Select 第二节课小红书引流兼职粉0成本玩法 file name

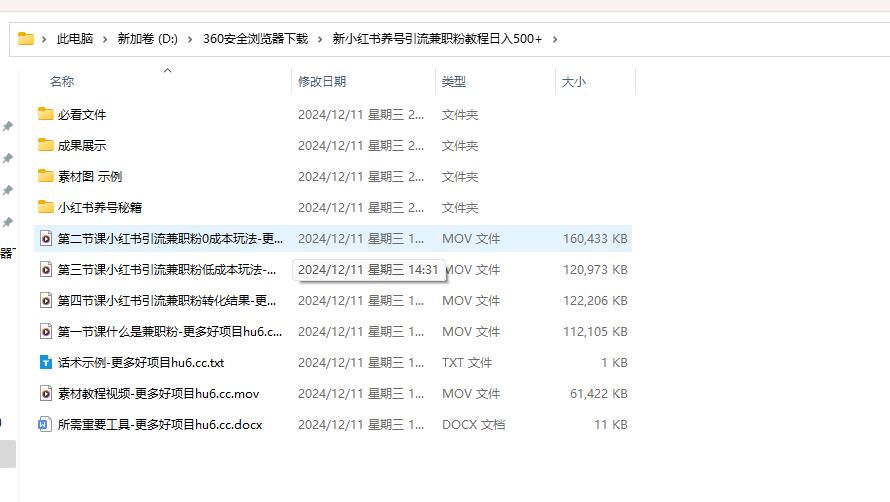[170, 239]
